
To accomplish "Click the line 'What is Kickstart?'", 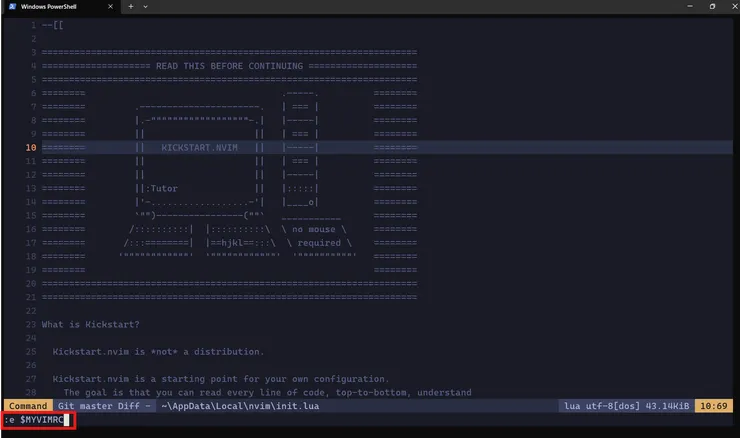I will pos(91,325).
